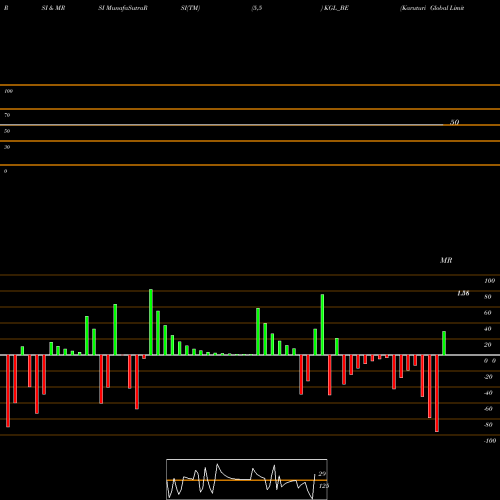Click the white RSI line at level 50

coord(222,125)
